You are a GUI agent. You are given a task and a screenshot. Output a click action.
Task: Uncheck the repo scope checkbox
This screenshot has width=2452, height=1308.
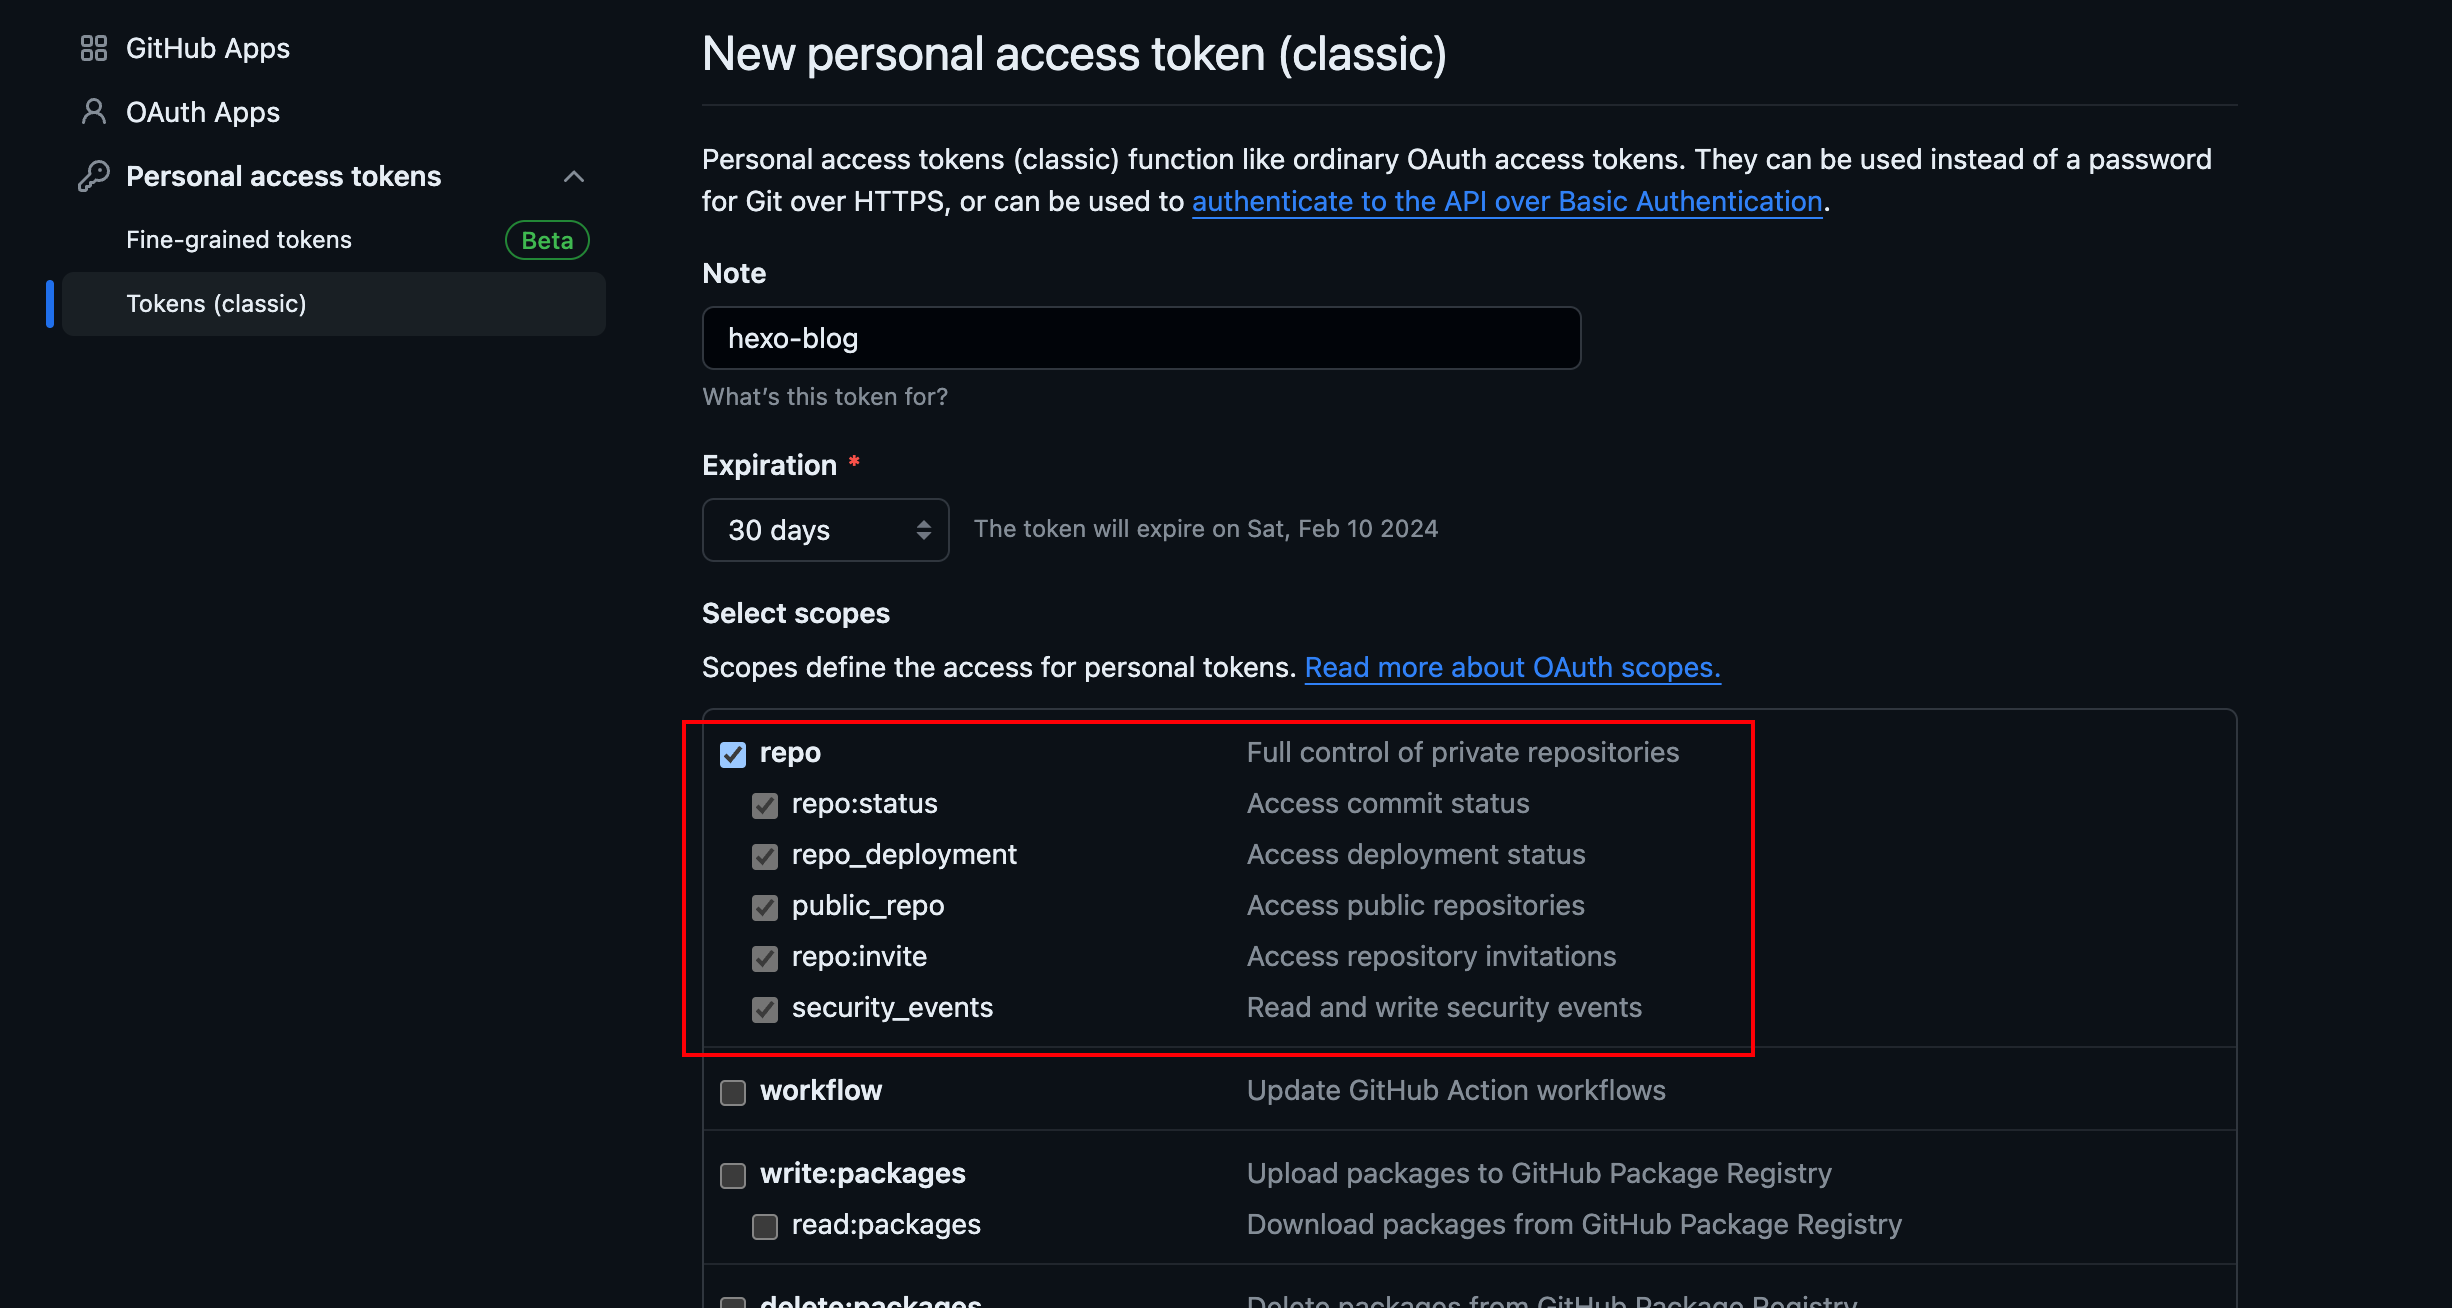coord(732,755)
